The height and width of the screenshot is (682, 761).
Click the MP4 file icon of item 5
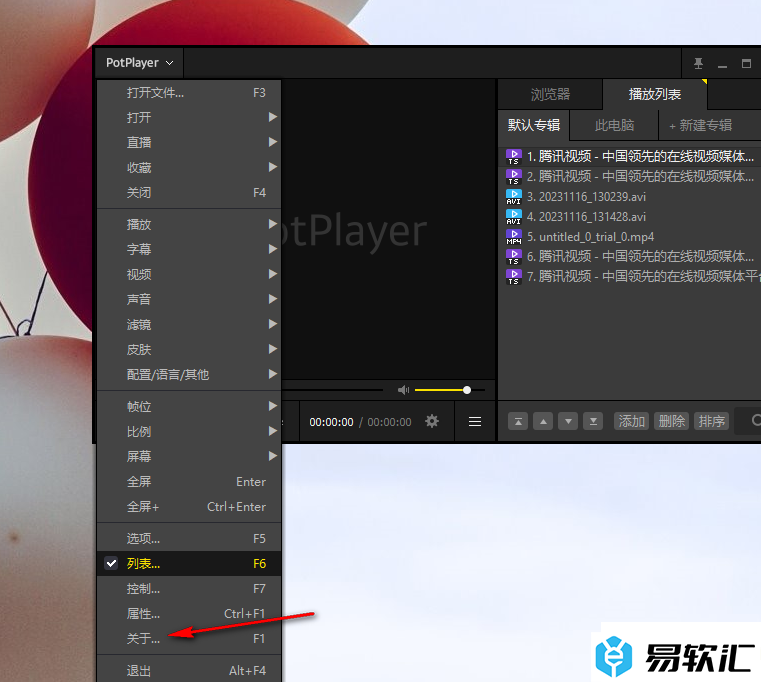pos(513,236)
